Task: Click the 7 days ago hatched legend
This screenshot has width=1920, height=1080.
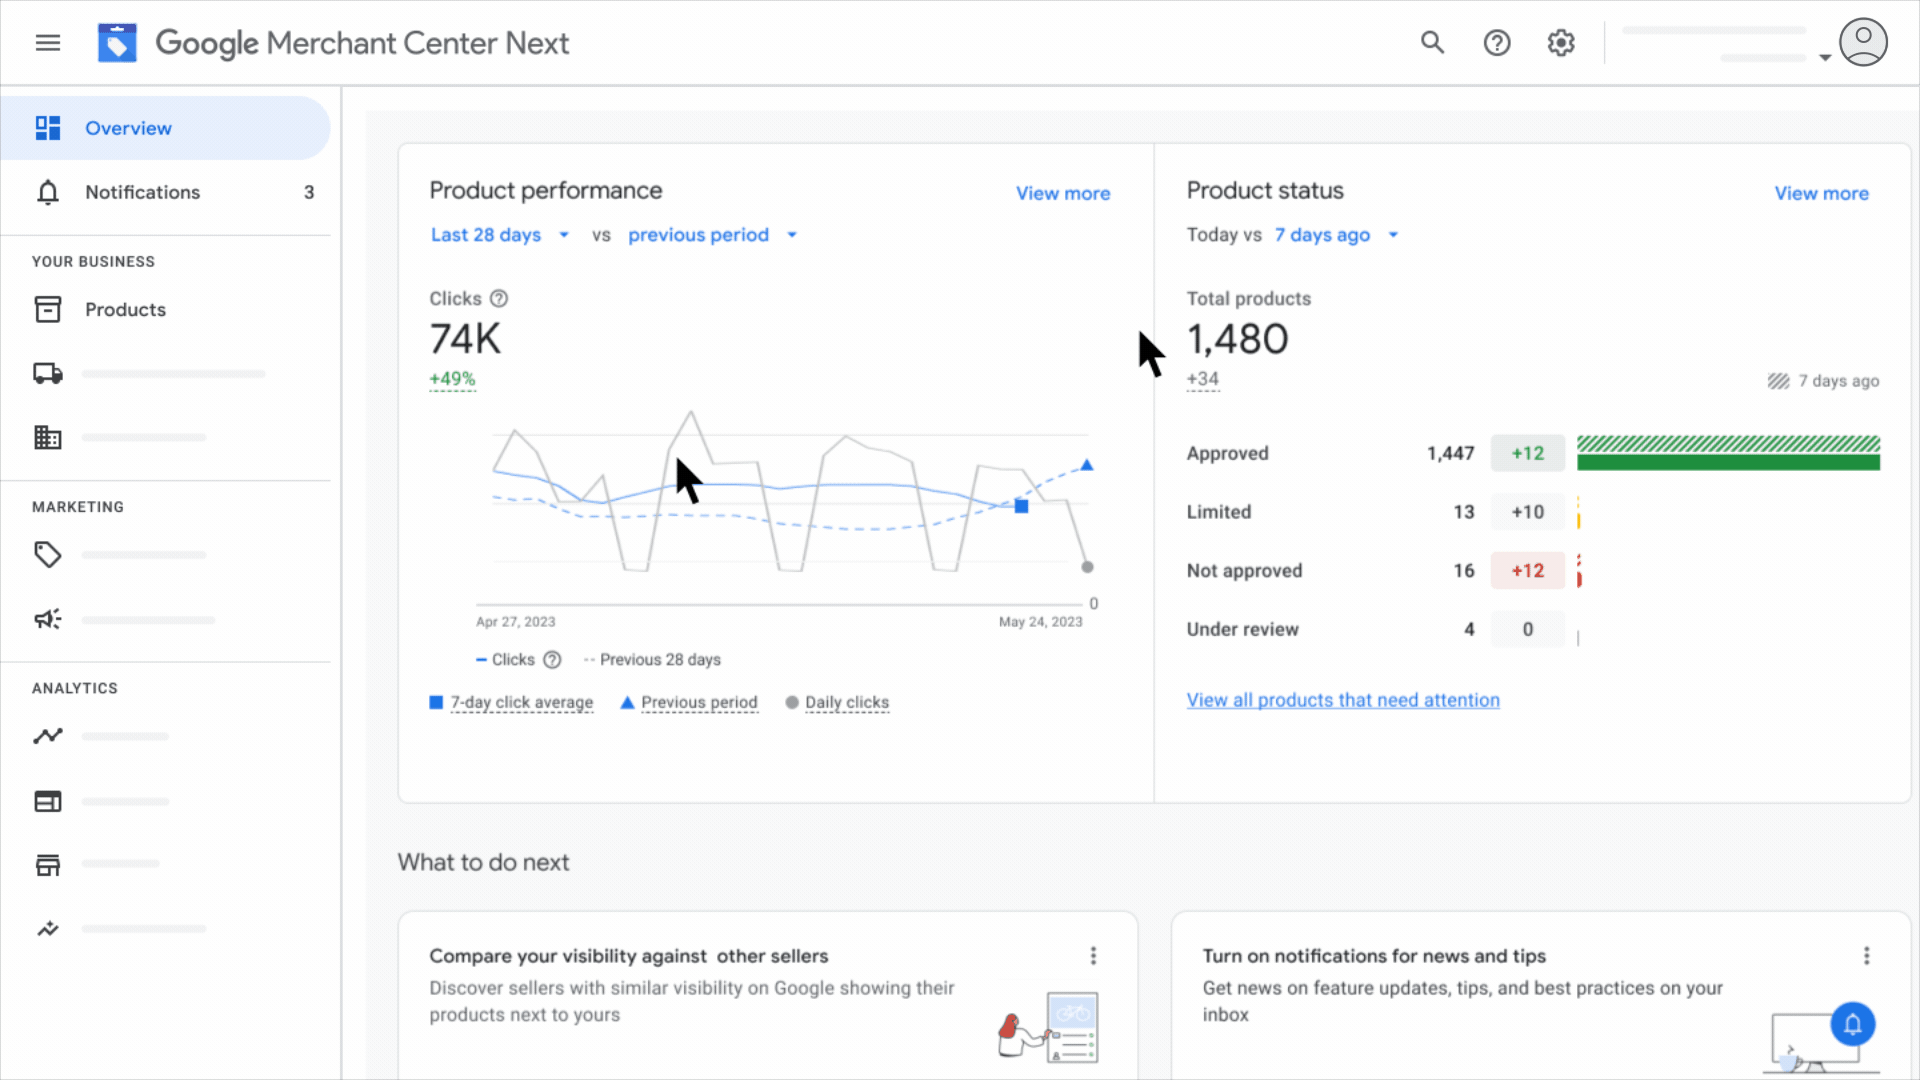Action: pos(1823,381)
